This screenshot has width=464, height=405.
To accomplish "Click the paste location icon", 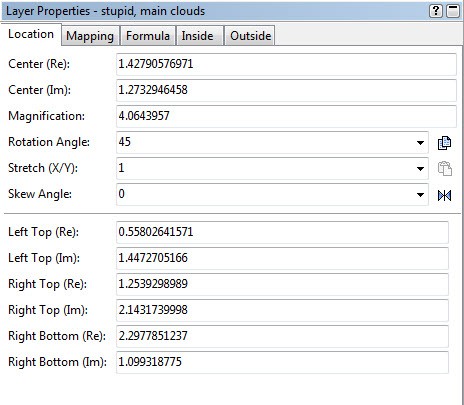I will click(444, 168).
